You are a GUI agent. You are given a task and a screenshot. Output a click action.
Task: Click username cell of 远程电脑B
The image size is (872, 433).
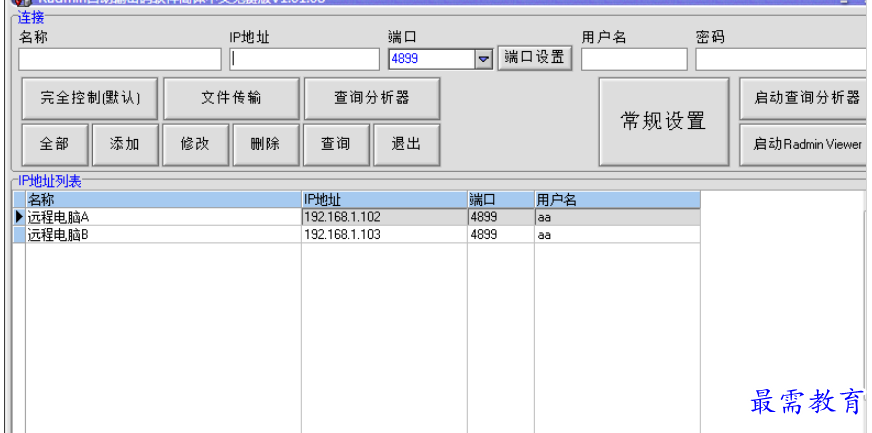pos(617,235)
